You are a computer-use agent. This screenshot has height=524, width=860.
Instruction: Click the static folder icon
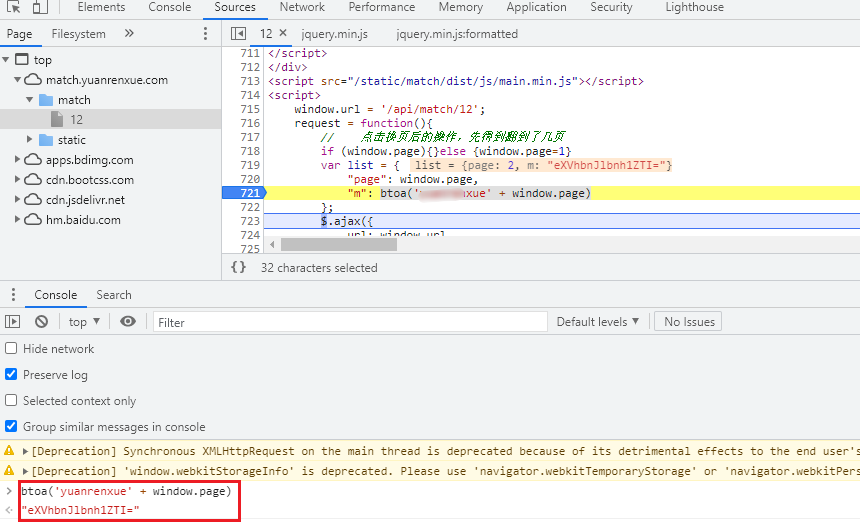46,139
